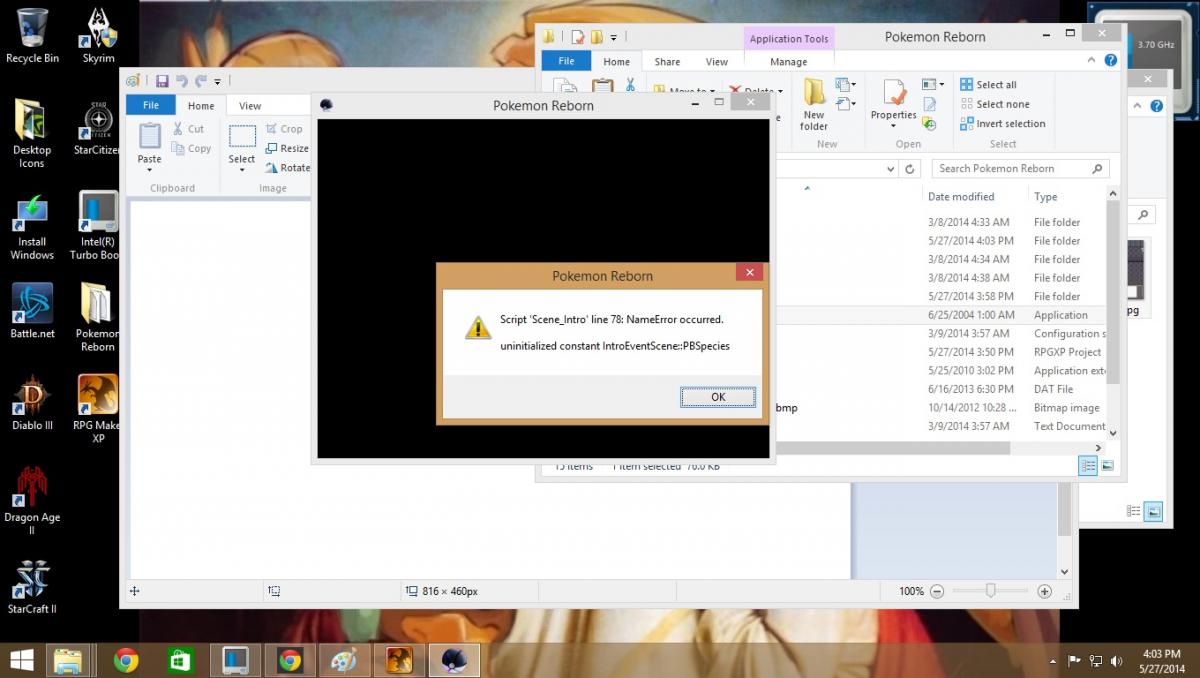The height and width of the screenshot is (678, 1200).
Task: Click the Type column header in Explorer
Action: (x=1045, y=197)
